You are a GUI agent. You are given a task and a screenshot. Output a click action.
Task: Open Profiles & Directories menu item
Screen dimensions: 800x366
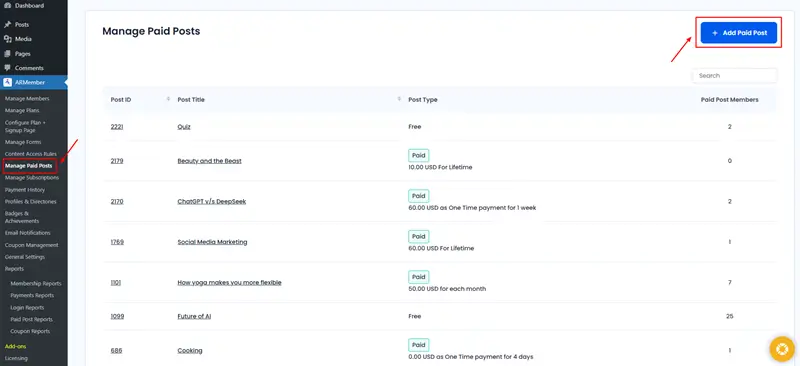click(x=31, y=202)
